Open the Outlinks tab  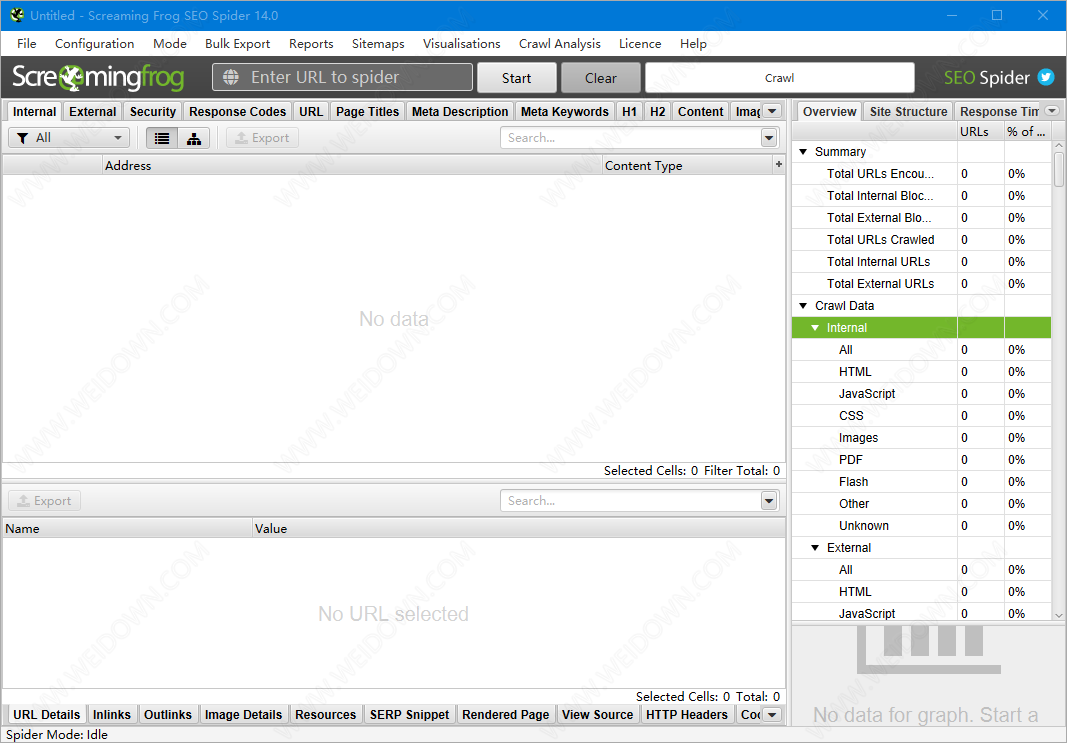167,714
